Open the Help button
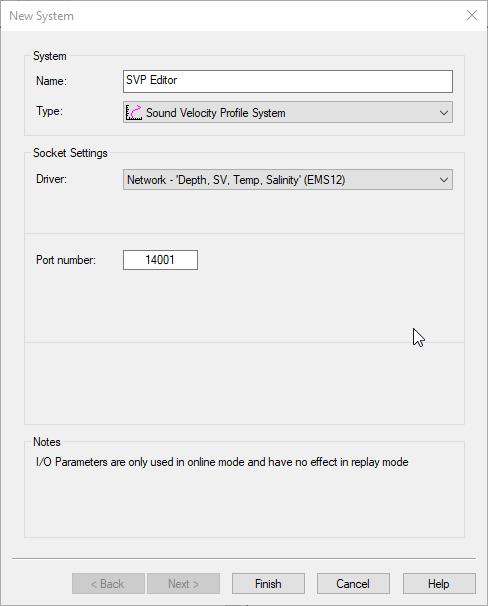 click(x=439, y=584)
